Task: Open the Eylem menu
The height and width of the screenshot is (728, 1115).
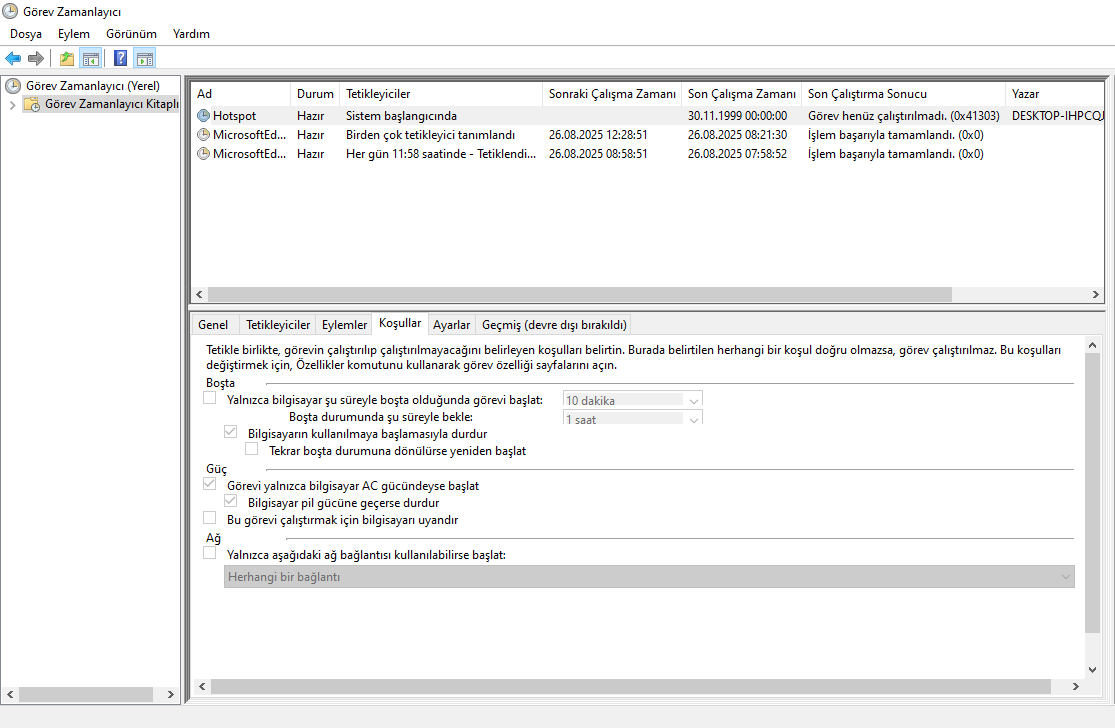Action: click(74, 34)
